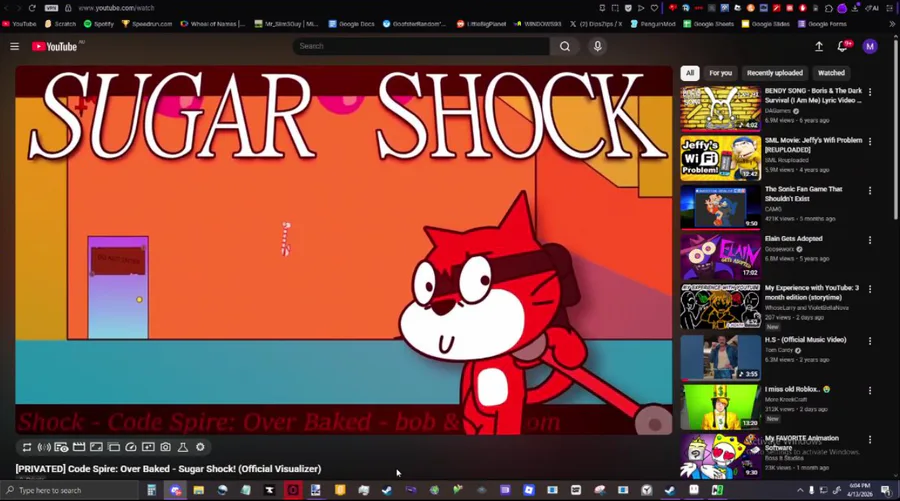Open File Explorer from the taskbar
Image resolution: width=900 pixels, height=501 pixels.
[199, 490]
